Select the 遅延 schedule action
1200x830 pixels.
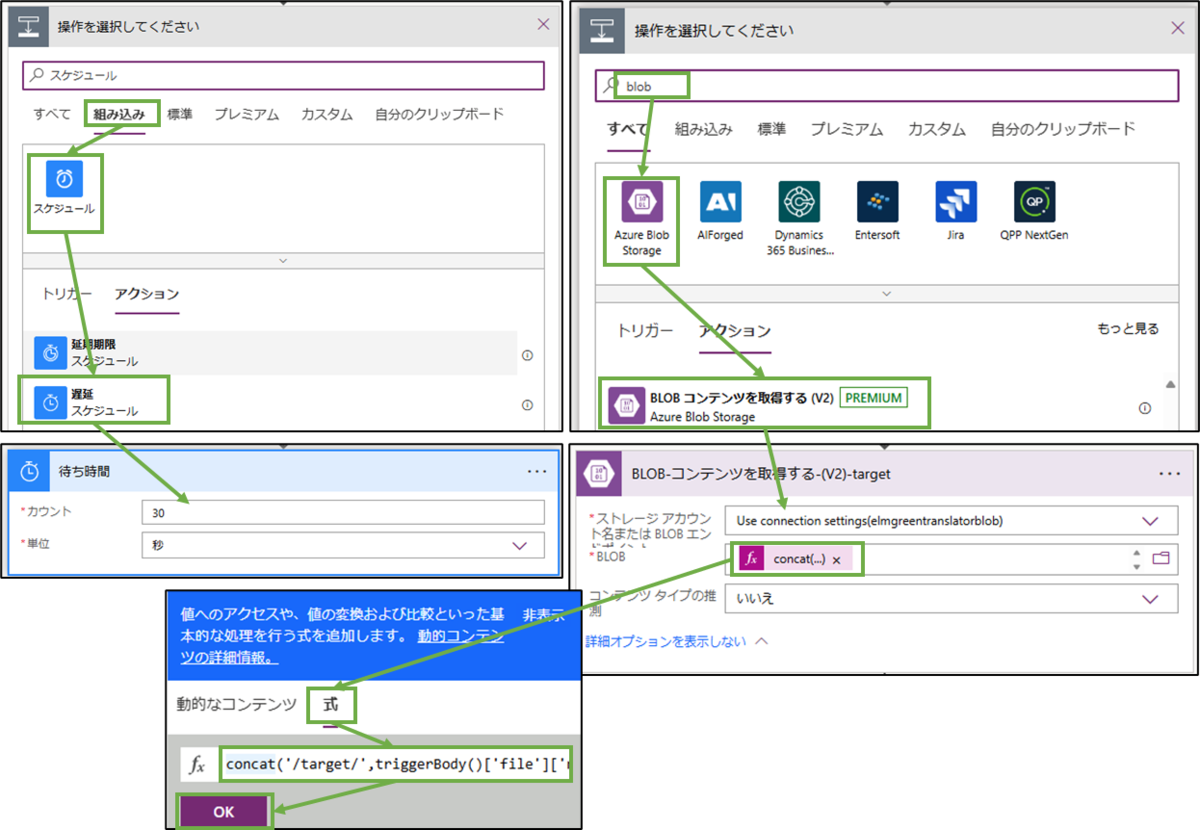click(x=272, y=403)
